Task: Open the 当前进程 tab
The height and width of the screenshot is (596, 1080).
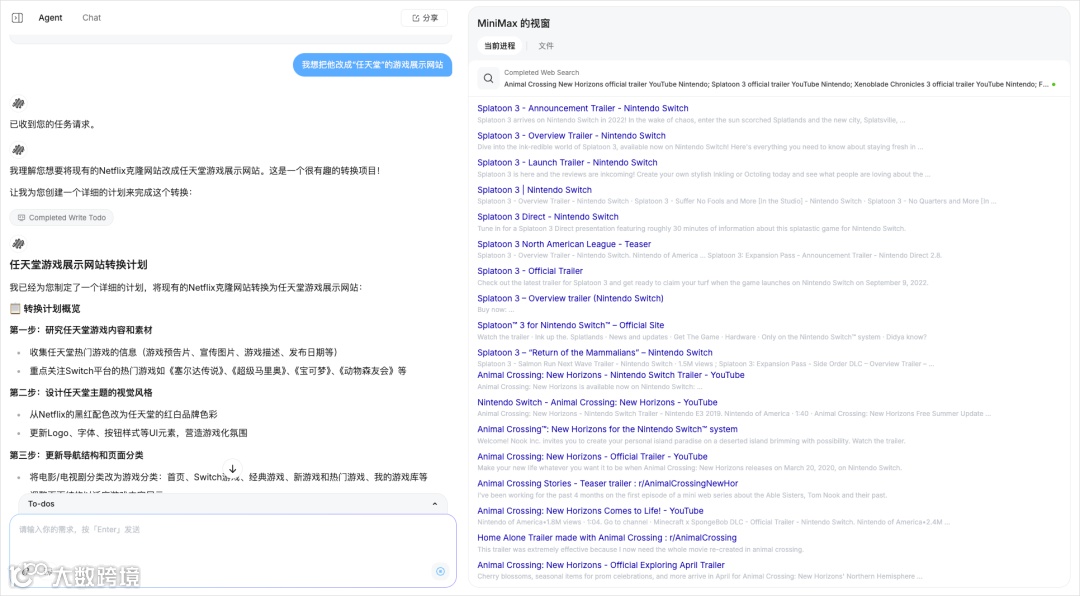Action: (x=499, y=45)
